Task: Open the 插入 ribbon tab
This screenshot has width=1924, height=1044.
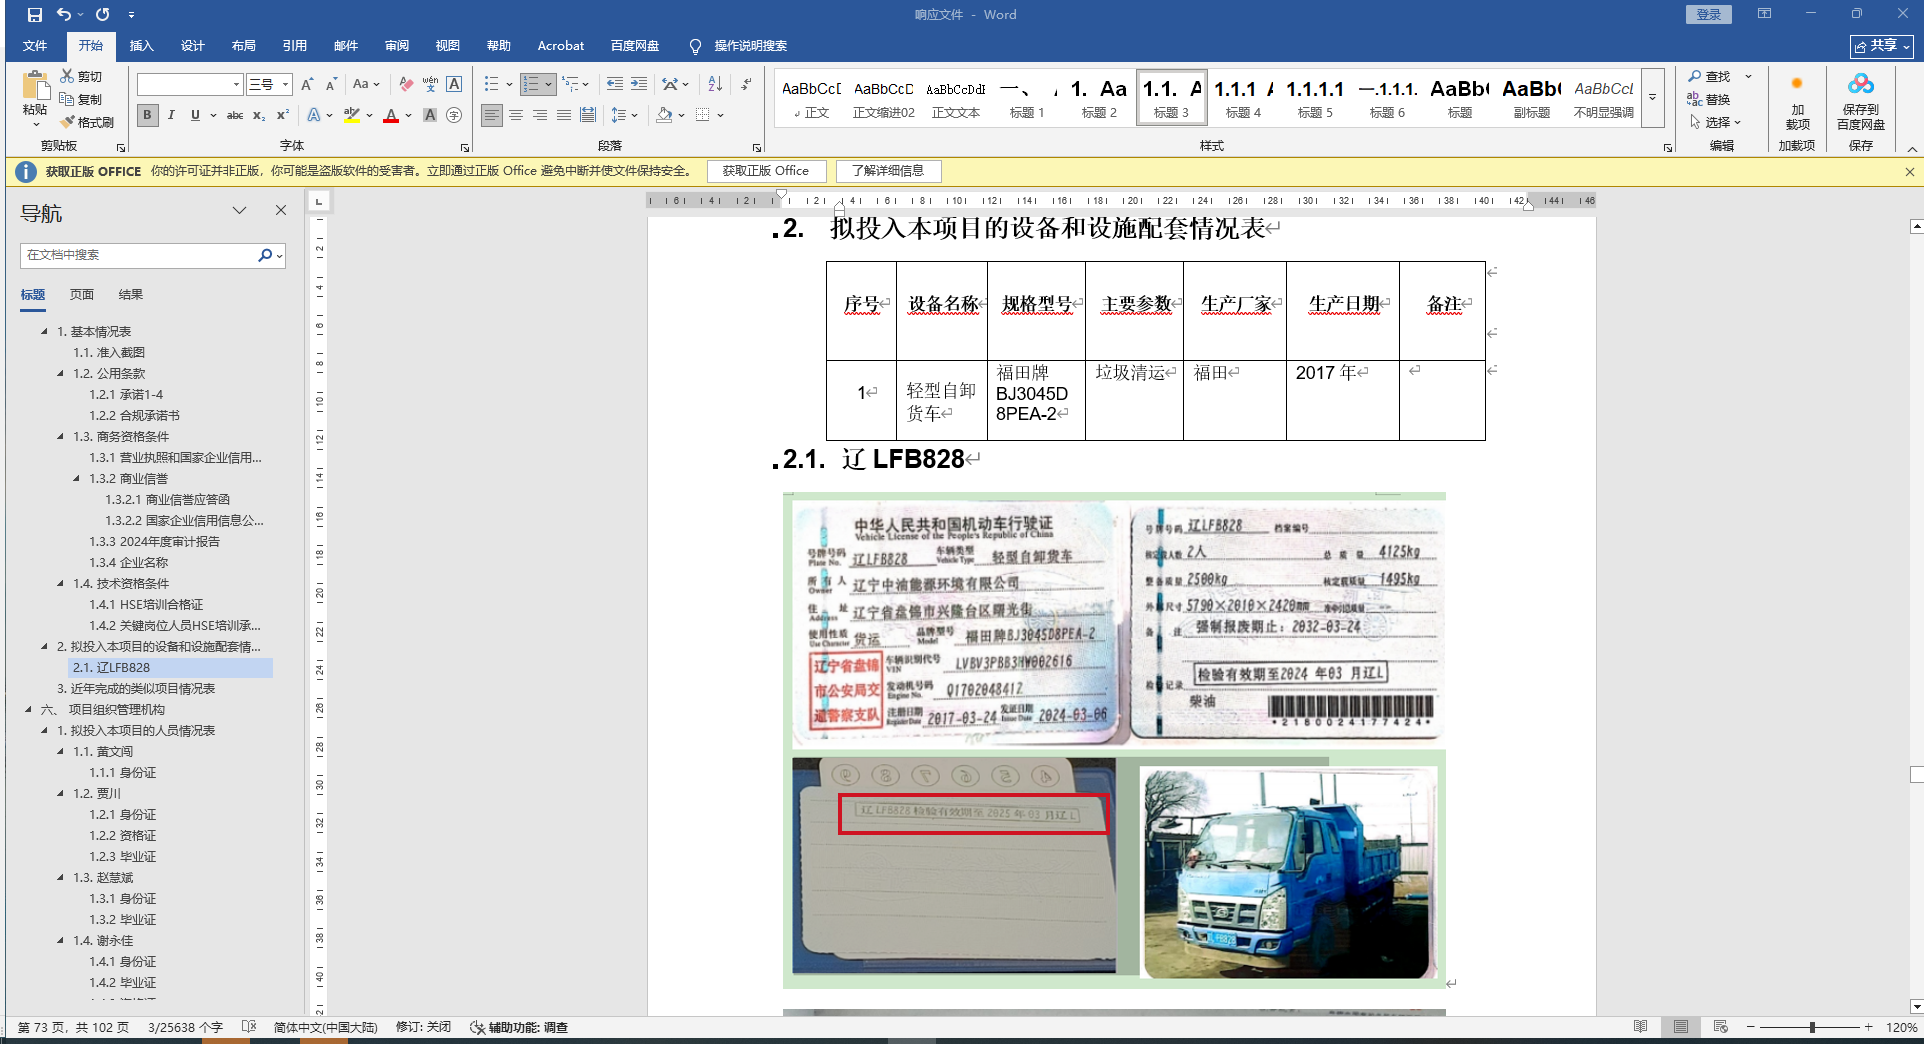Action: (x=142, y=46)
